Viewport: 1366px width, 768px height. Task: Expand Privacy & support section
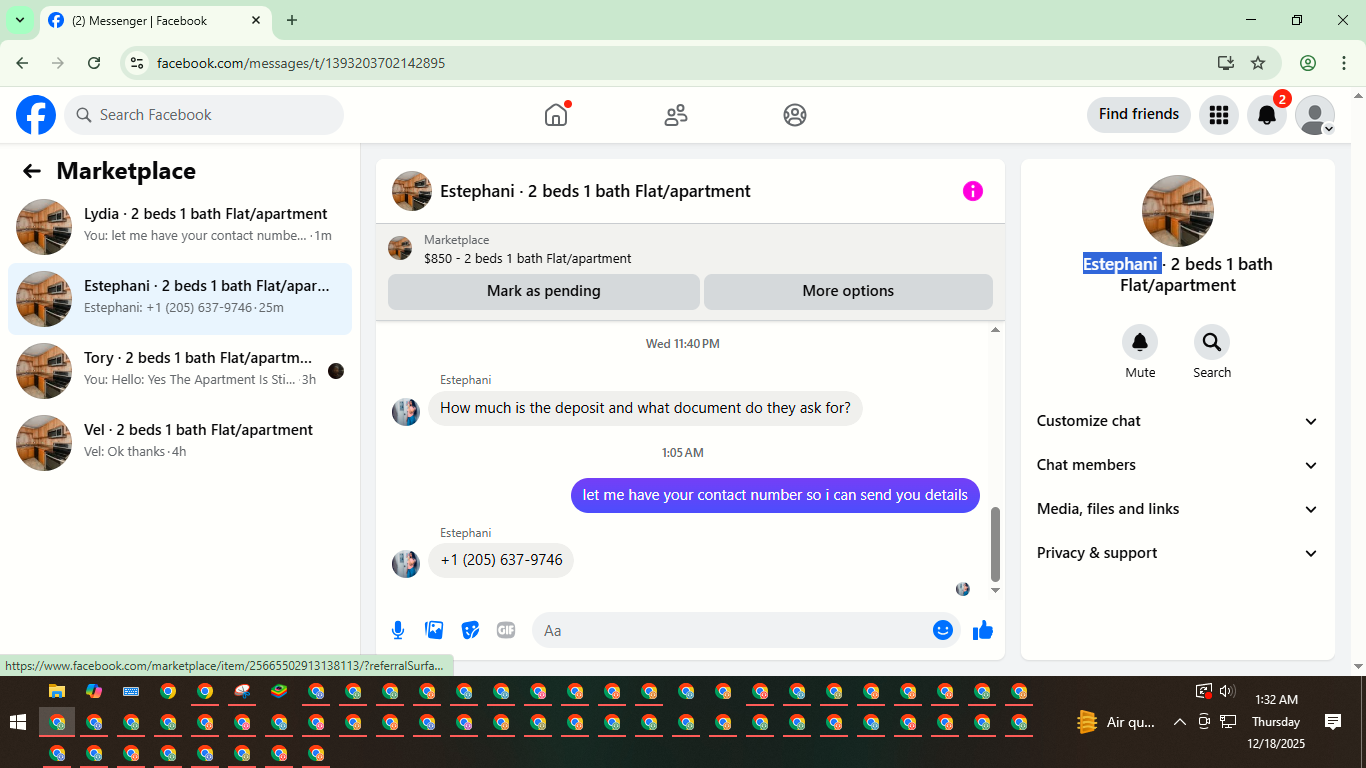point(1178,553)
